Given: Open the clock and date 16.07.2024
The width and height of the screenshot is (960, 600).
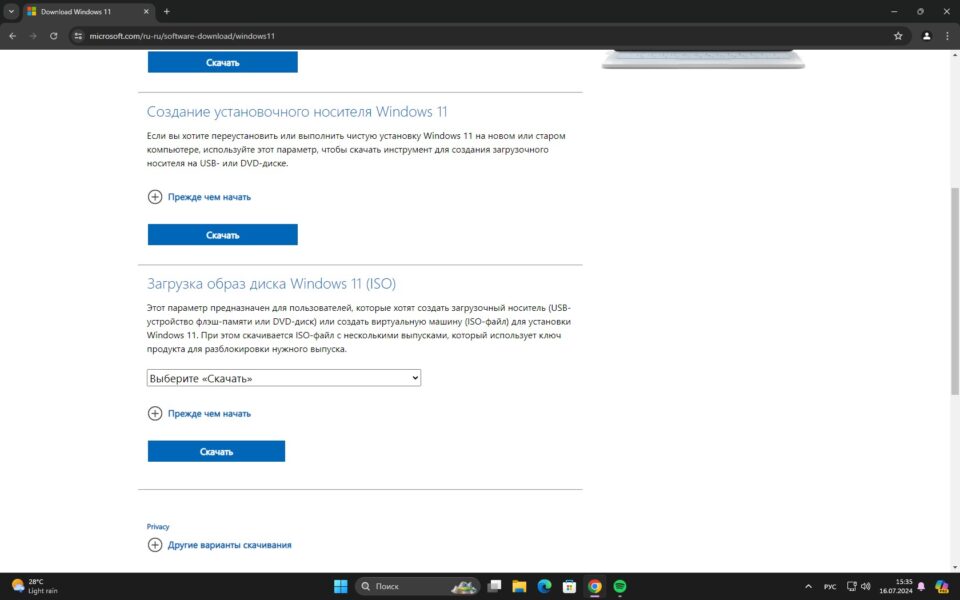Looking at the screenshot, I should pos(896,586).
